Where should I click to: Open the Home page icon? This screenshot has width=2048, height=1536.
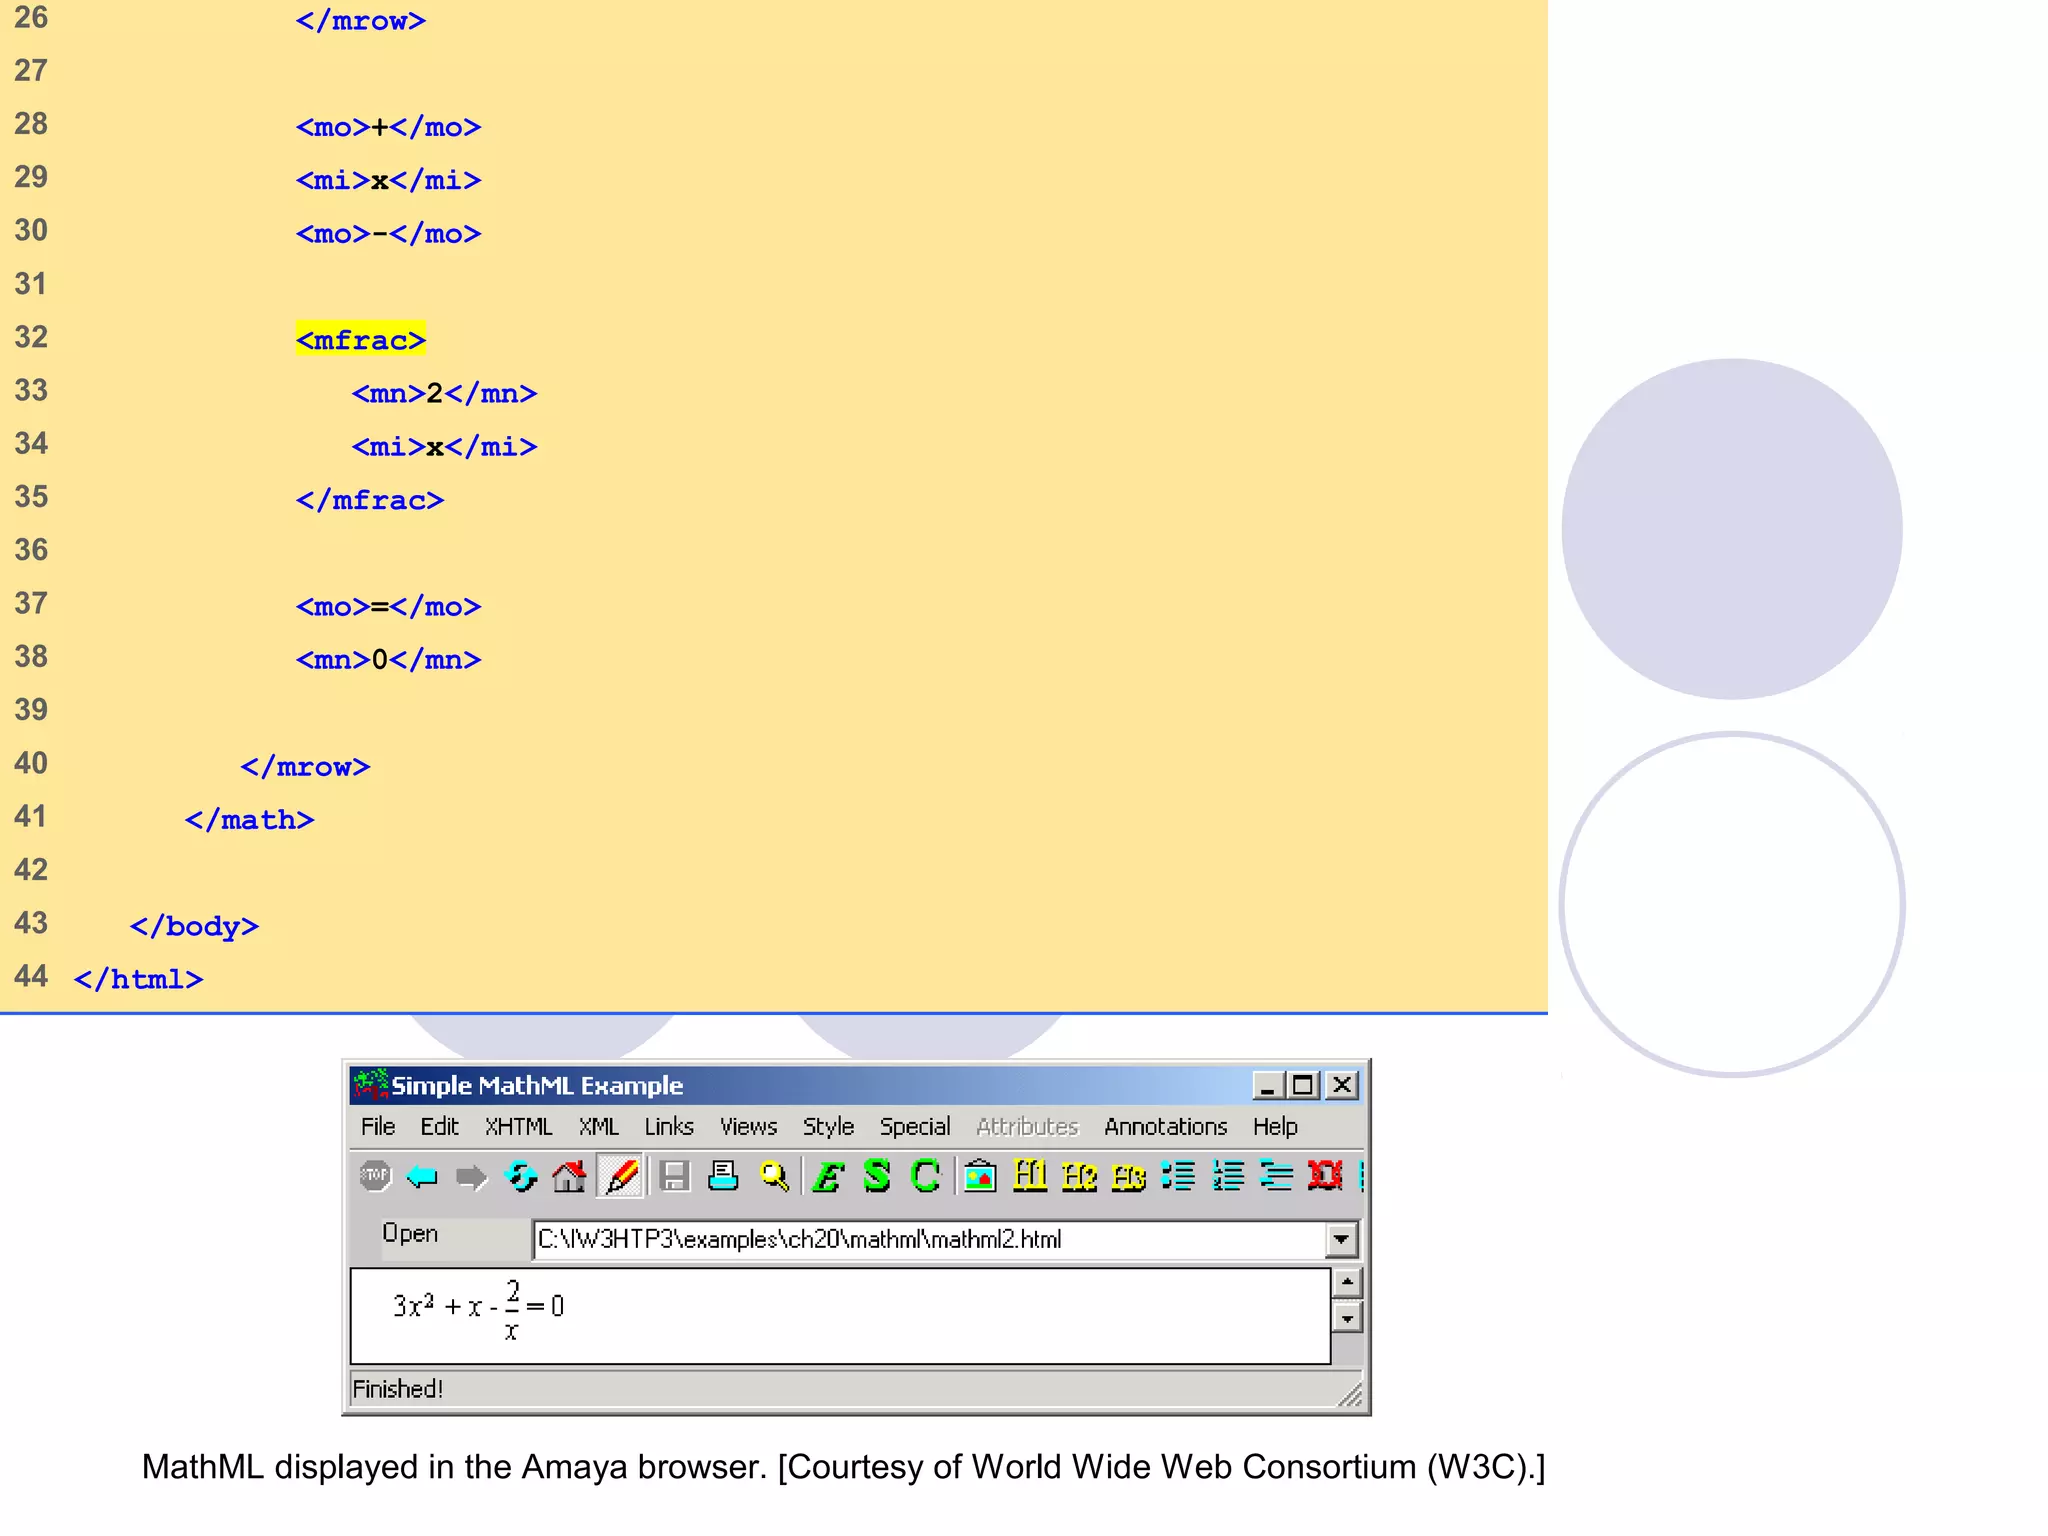coord(570,1176)
